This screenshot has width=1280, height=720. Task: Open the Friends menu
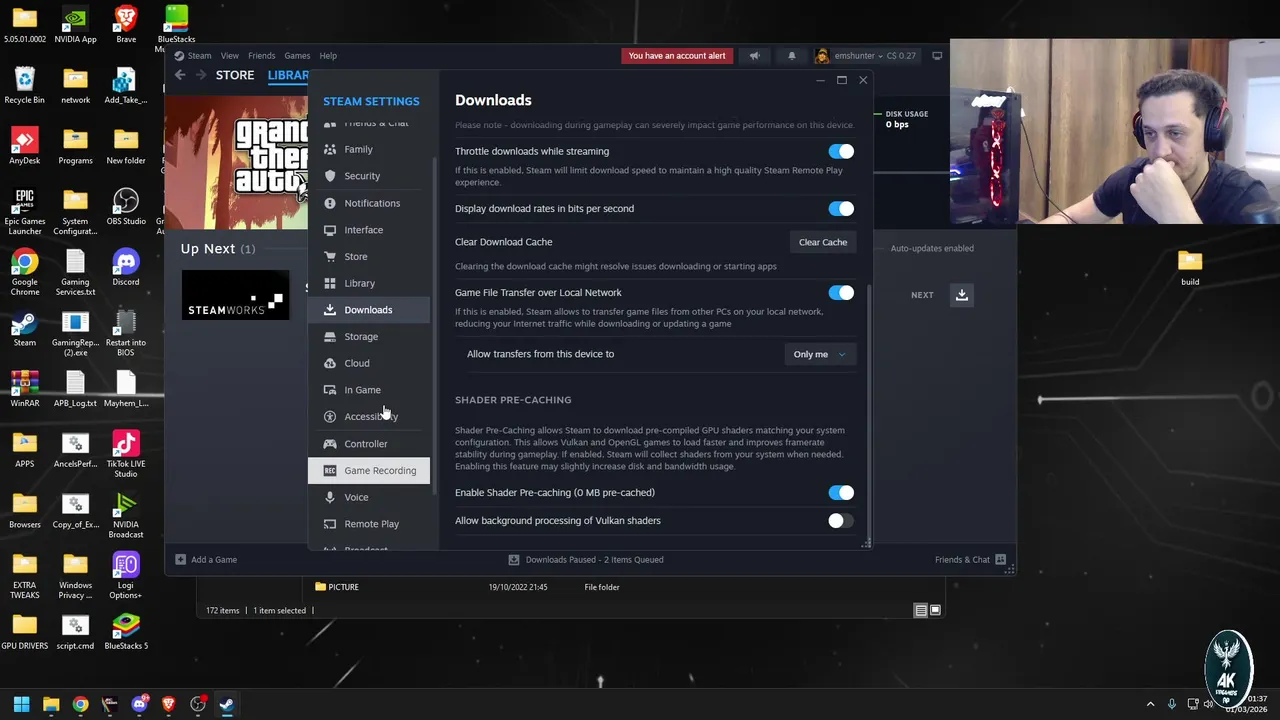point(261,56)
